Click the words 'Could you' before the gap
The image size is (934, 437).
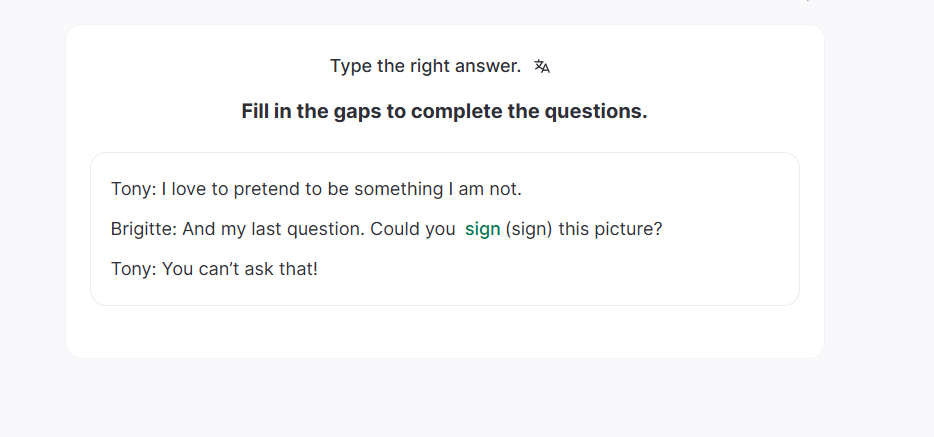tap(412, 229)
